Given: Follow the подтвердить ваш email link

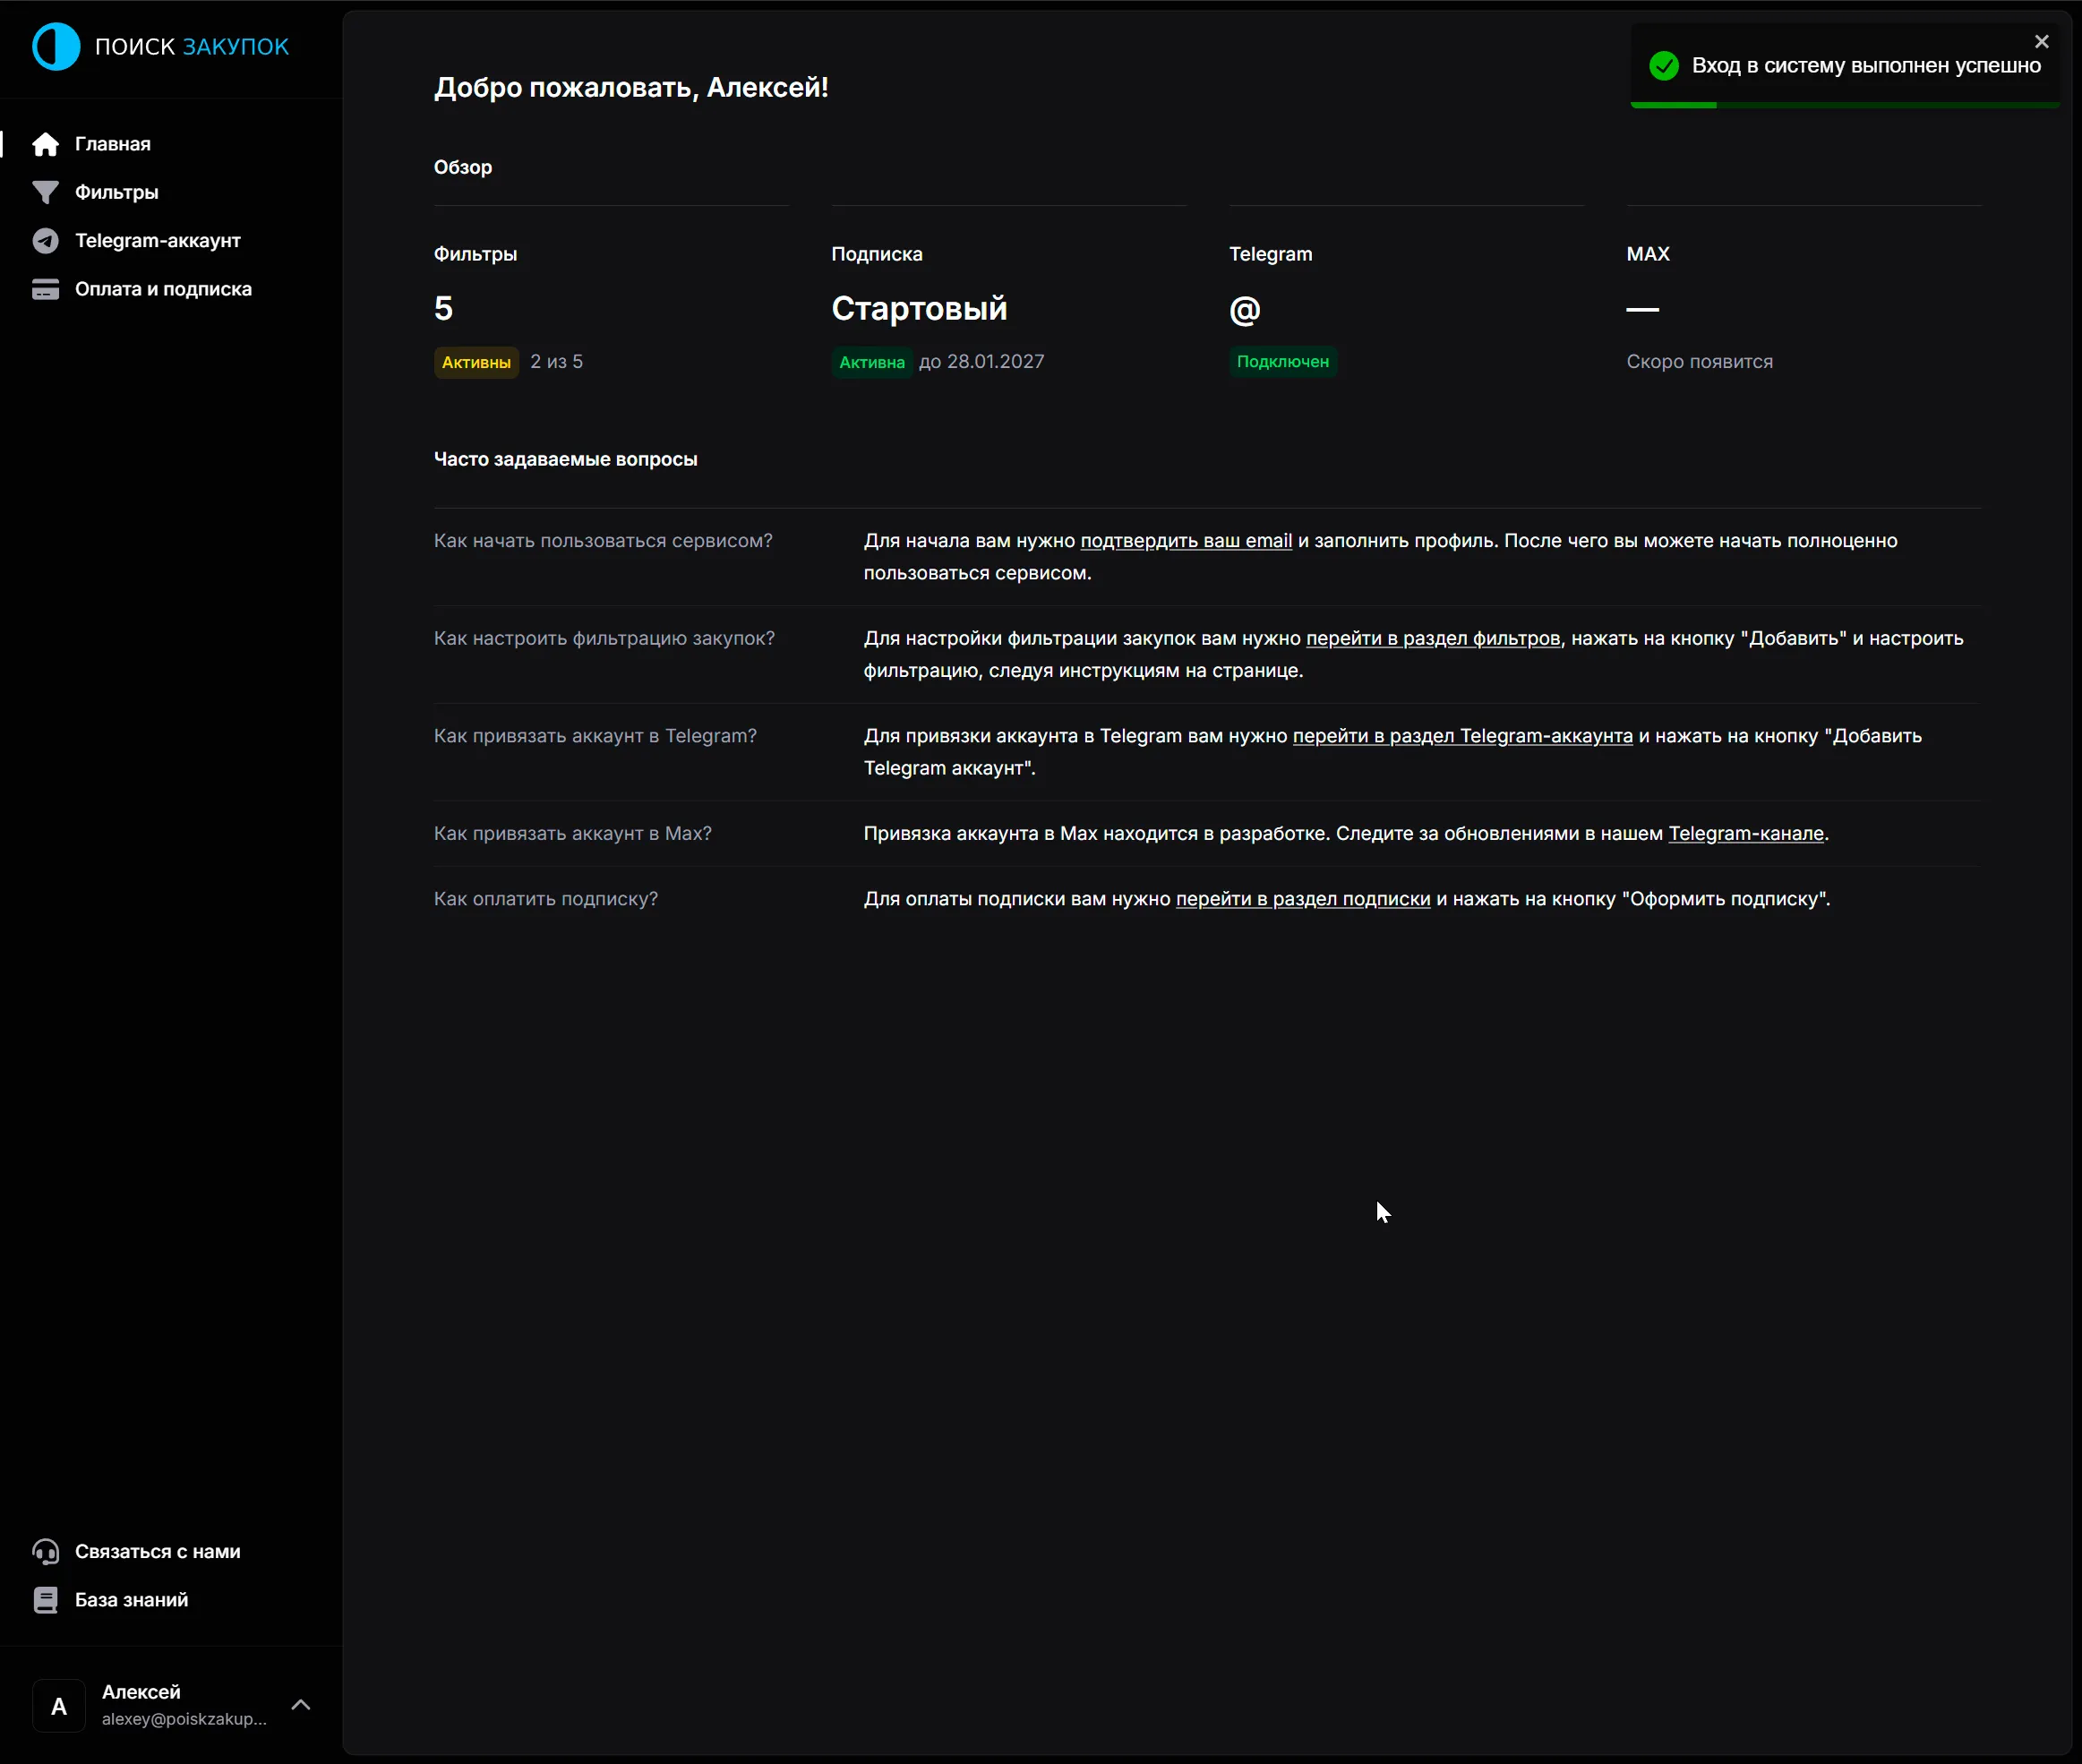Looking at the screenshot, I should [1186, 541].
